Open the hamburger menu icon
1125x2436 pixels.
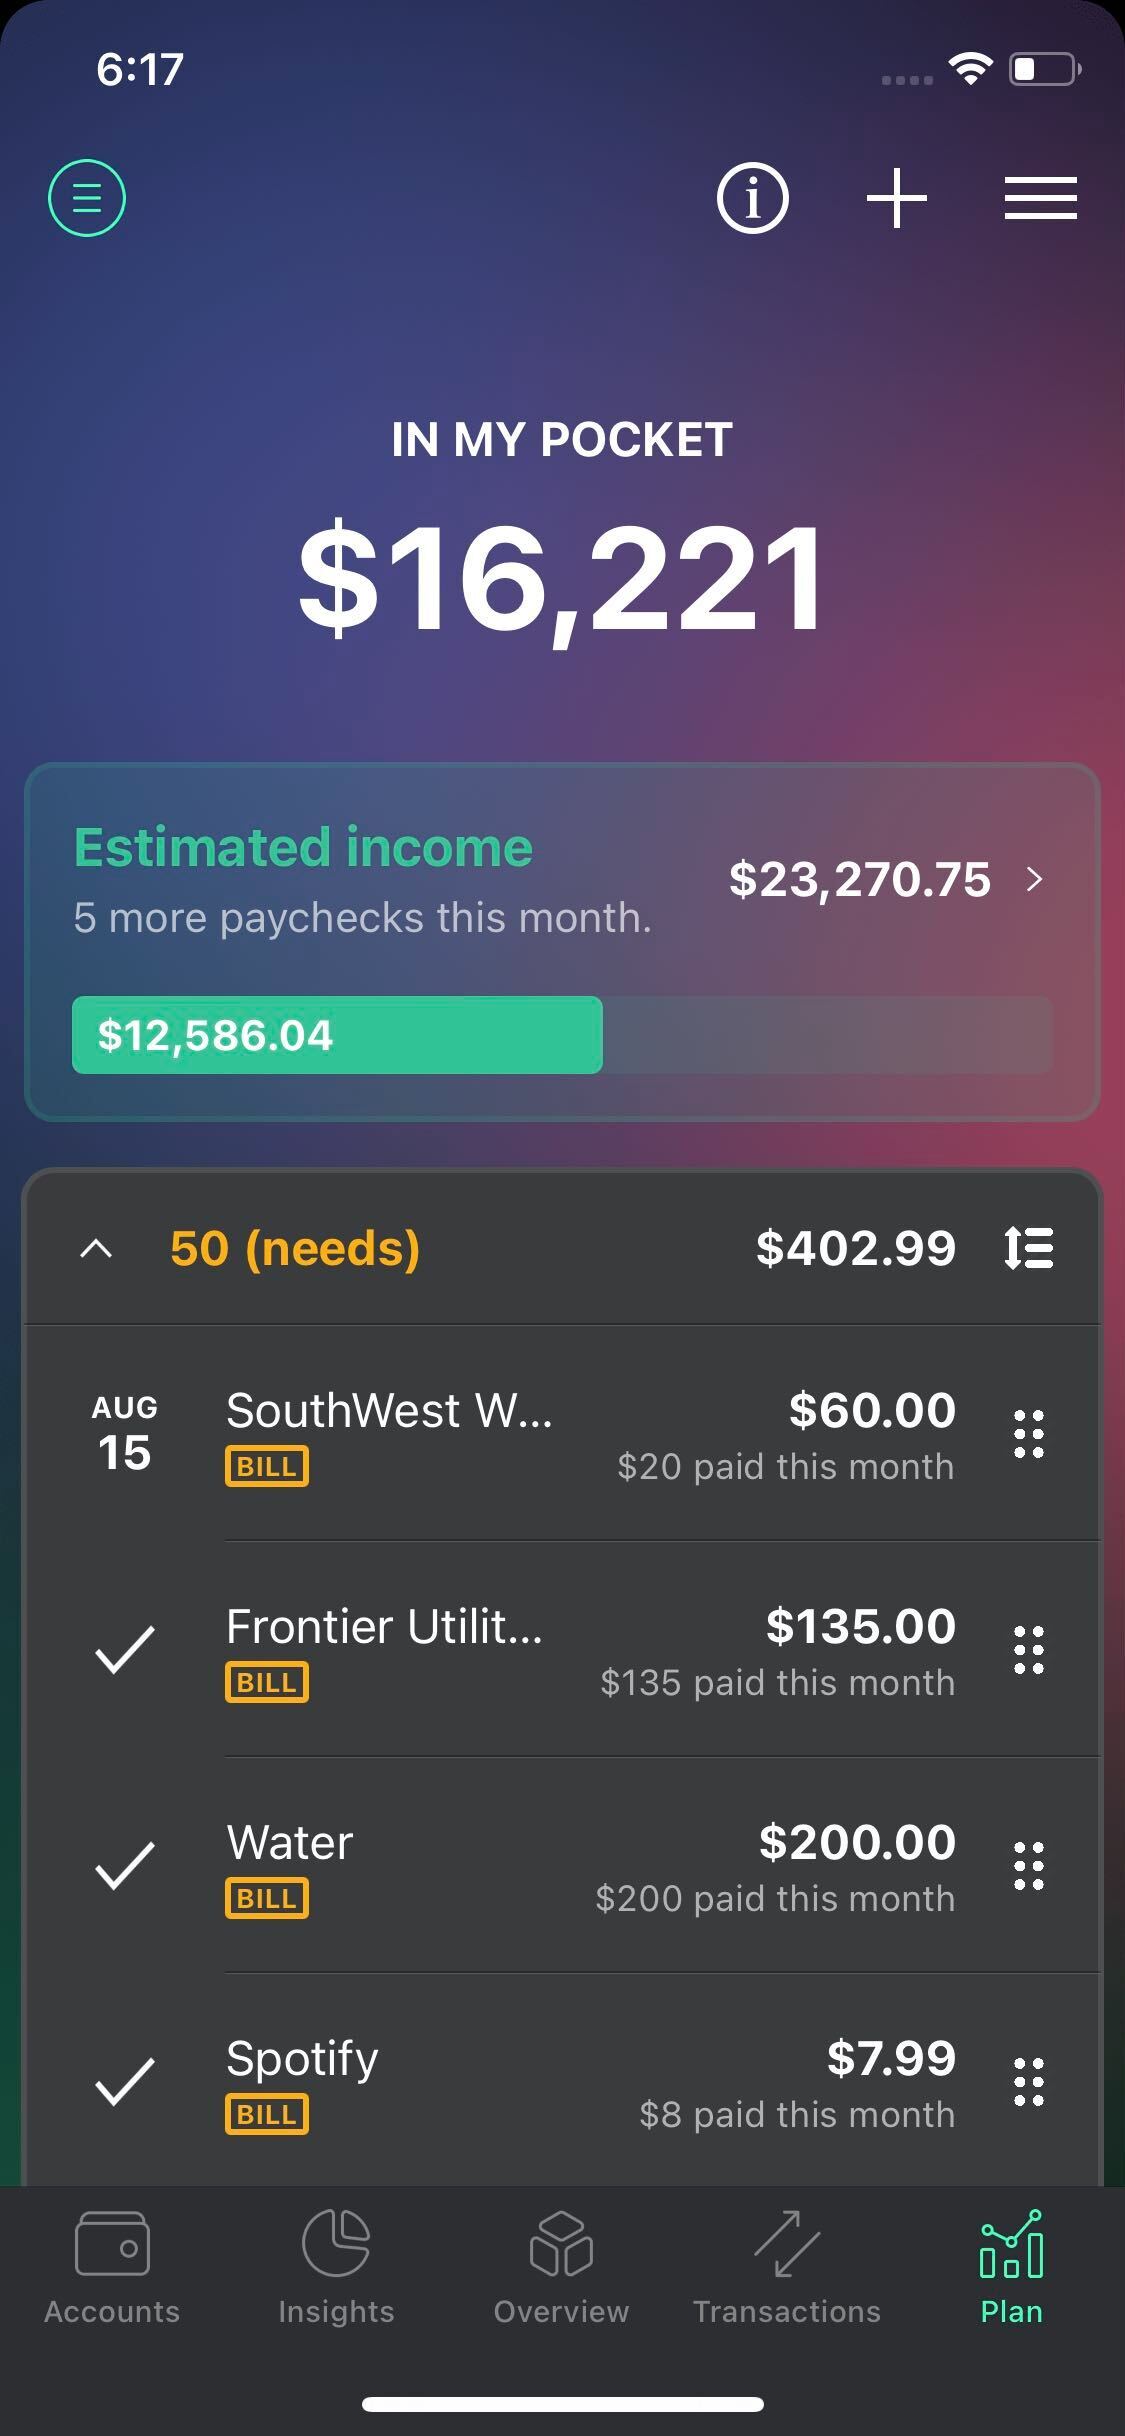pyautogui.click(x=1040, y=198)
